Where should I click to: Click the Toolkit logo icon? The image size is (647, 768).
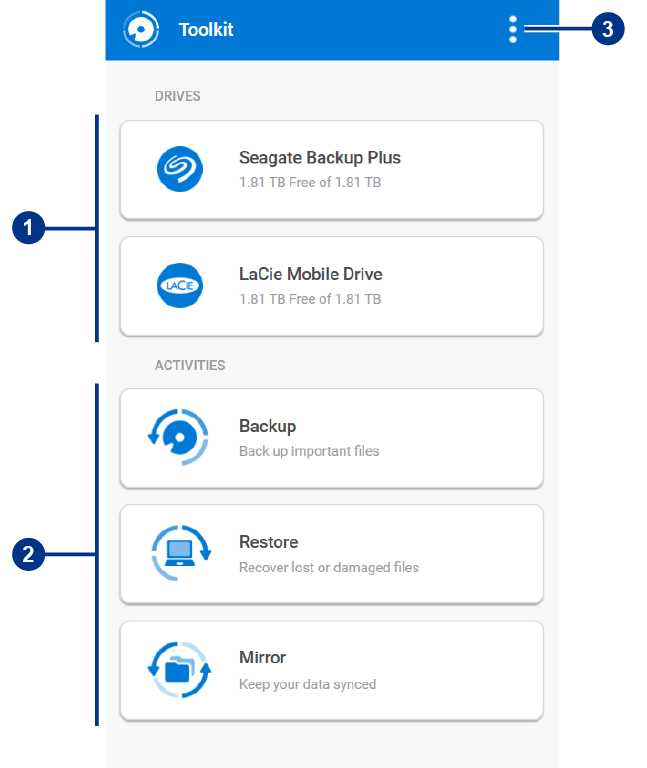(141, 29)
